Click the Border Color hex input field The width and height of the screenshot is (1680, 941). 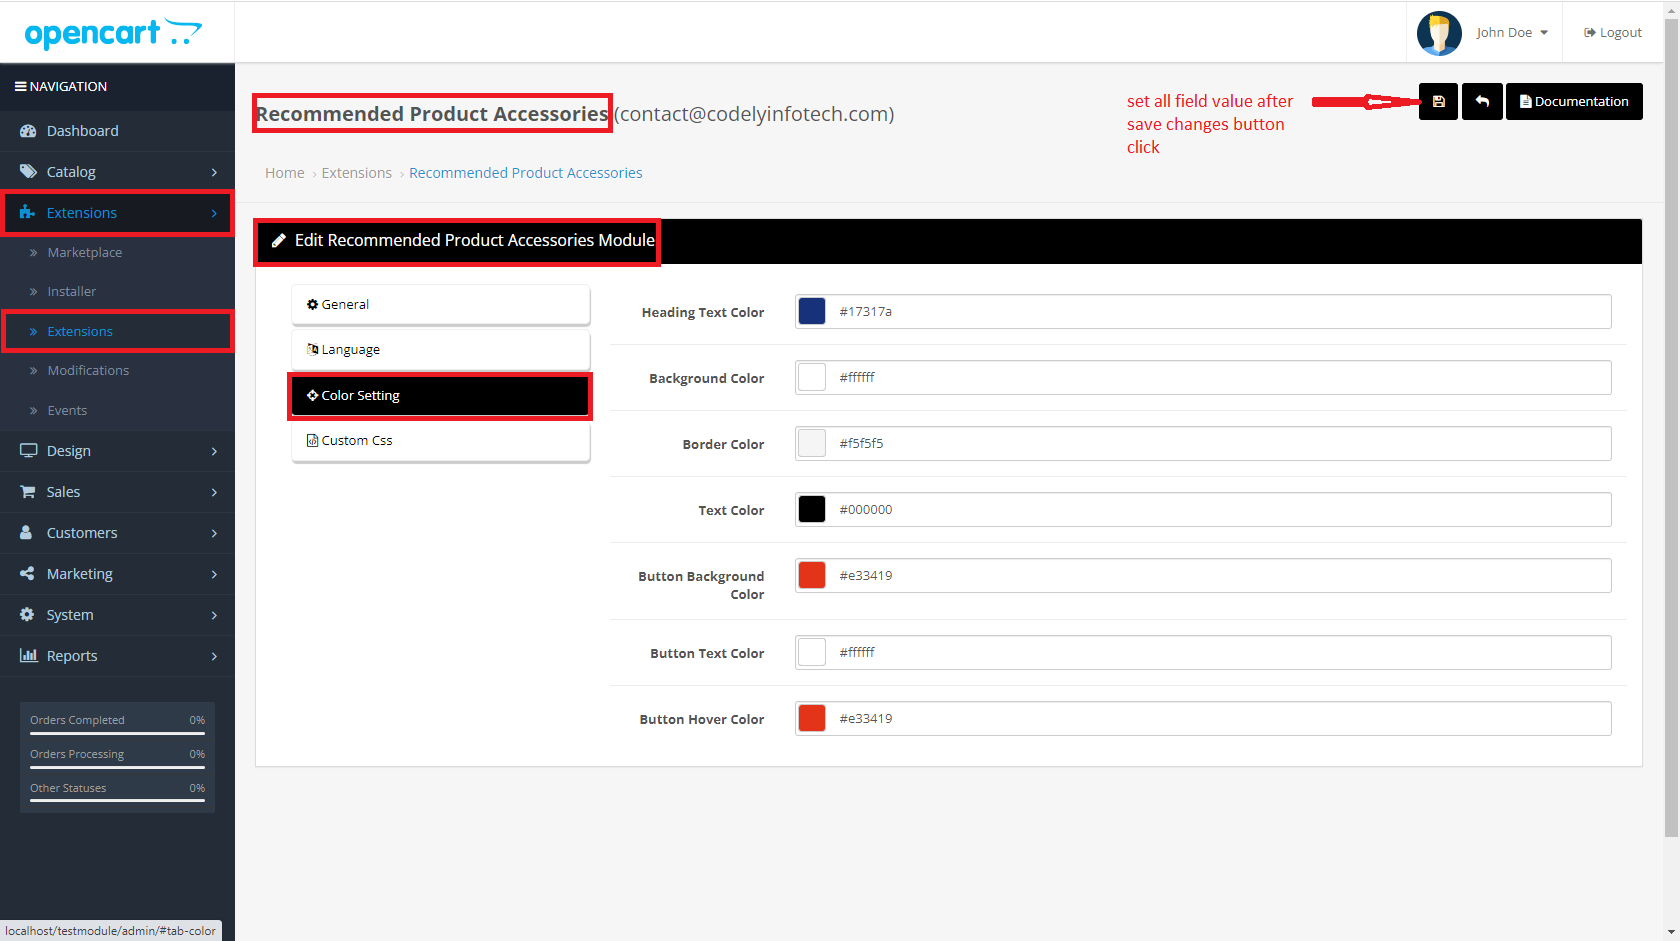point(1218,444)
